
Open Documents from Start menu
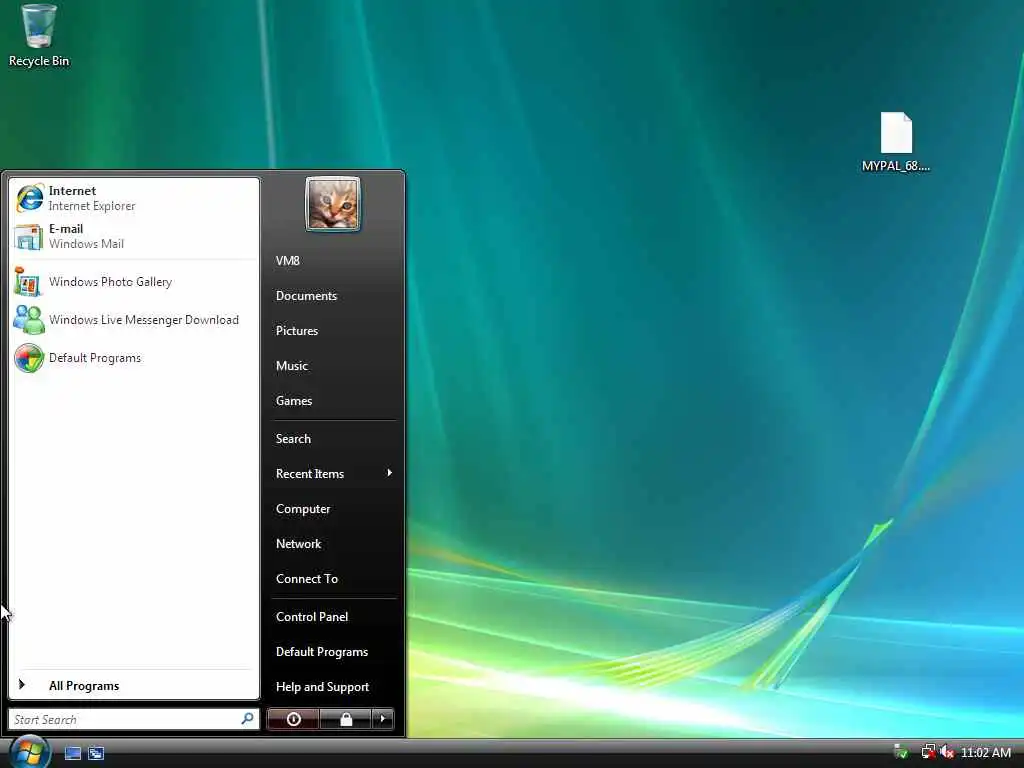(333, 296)
